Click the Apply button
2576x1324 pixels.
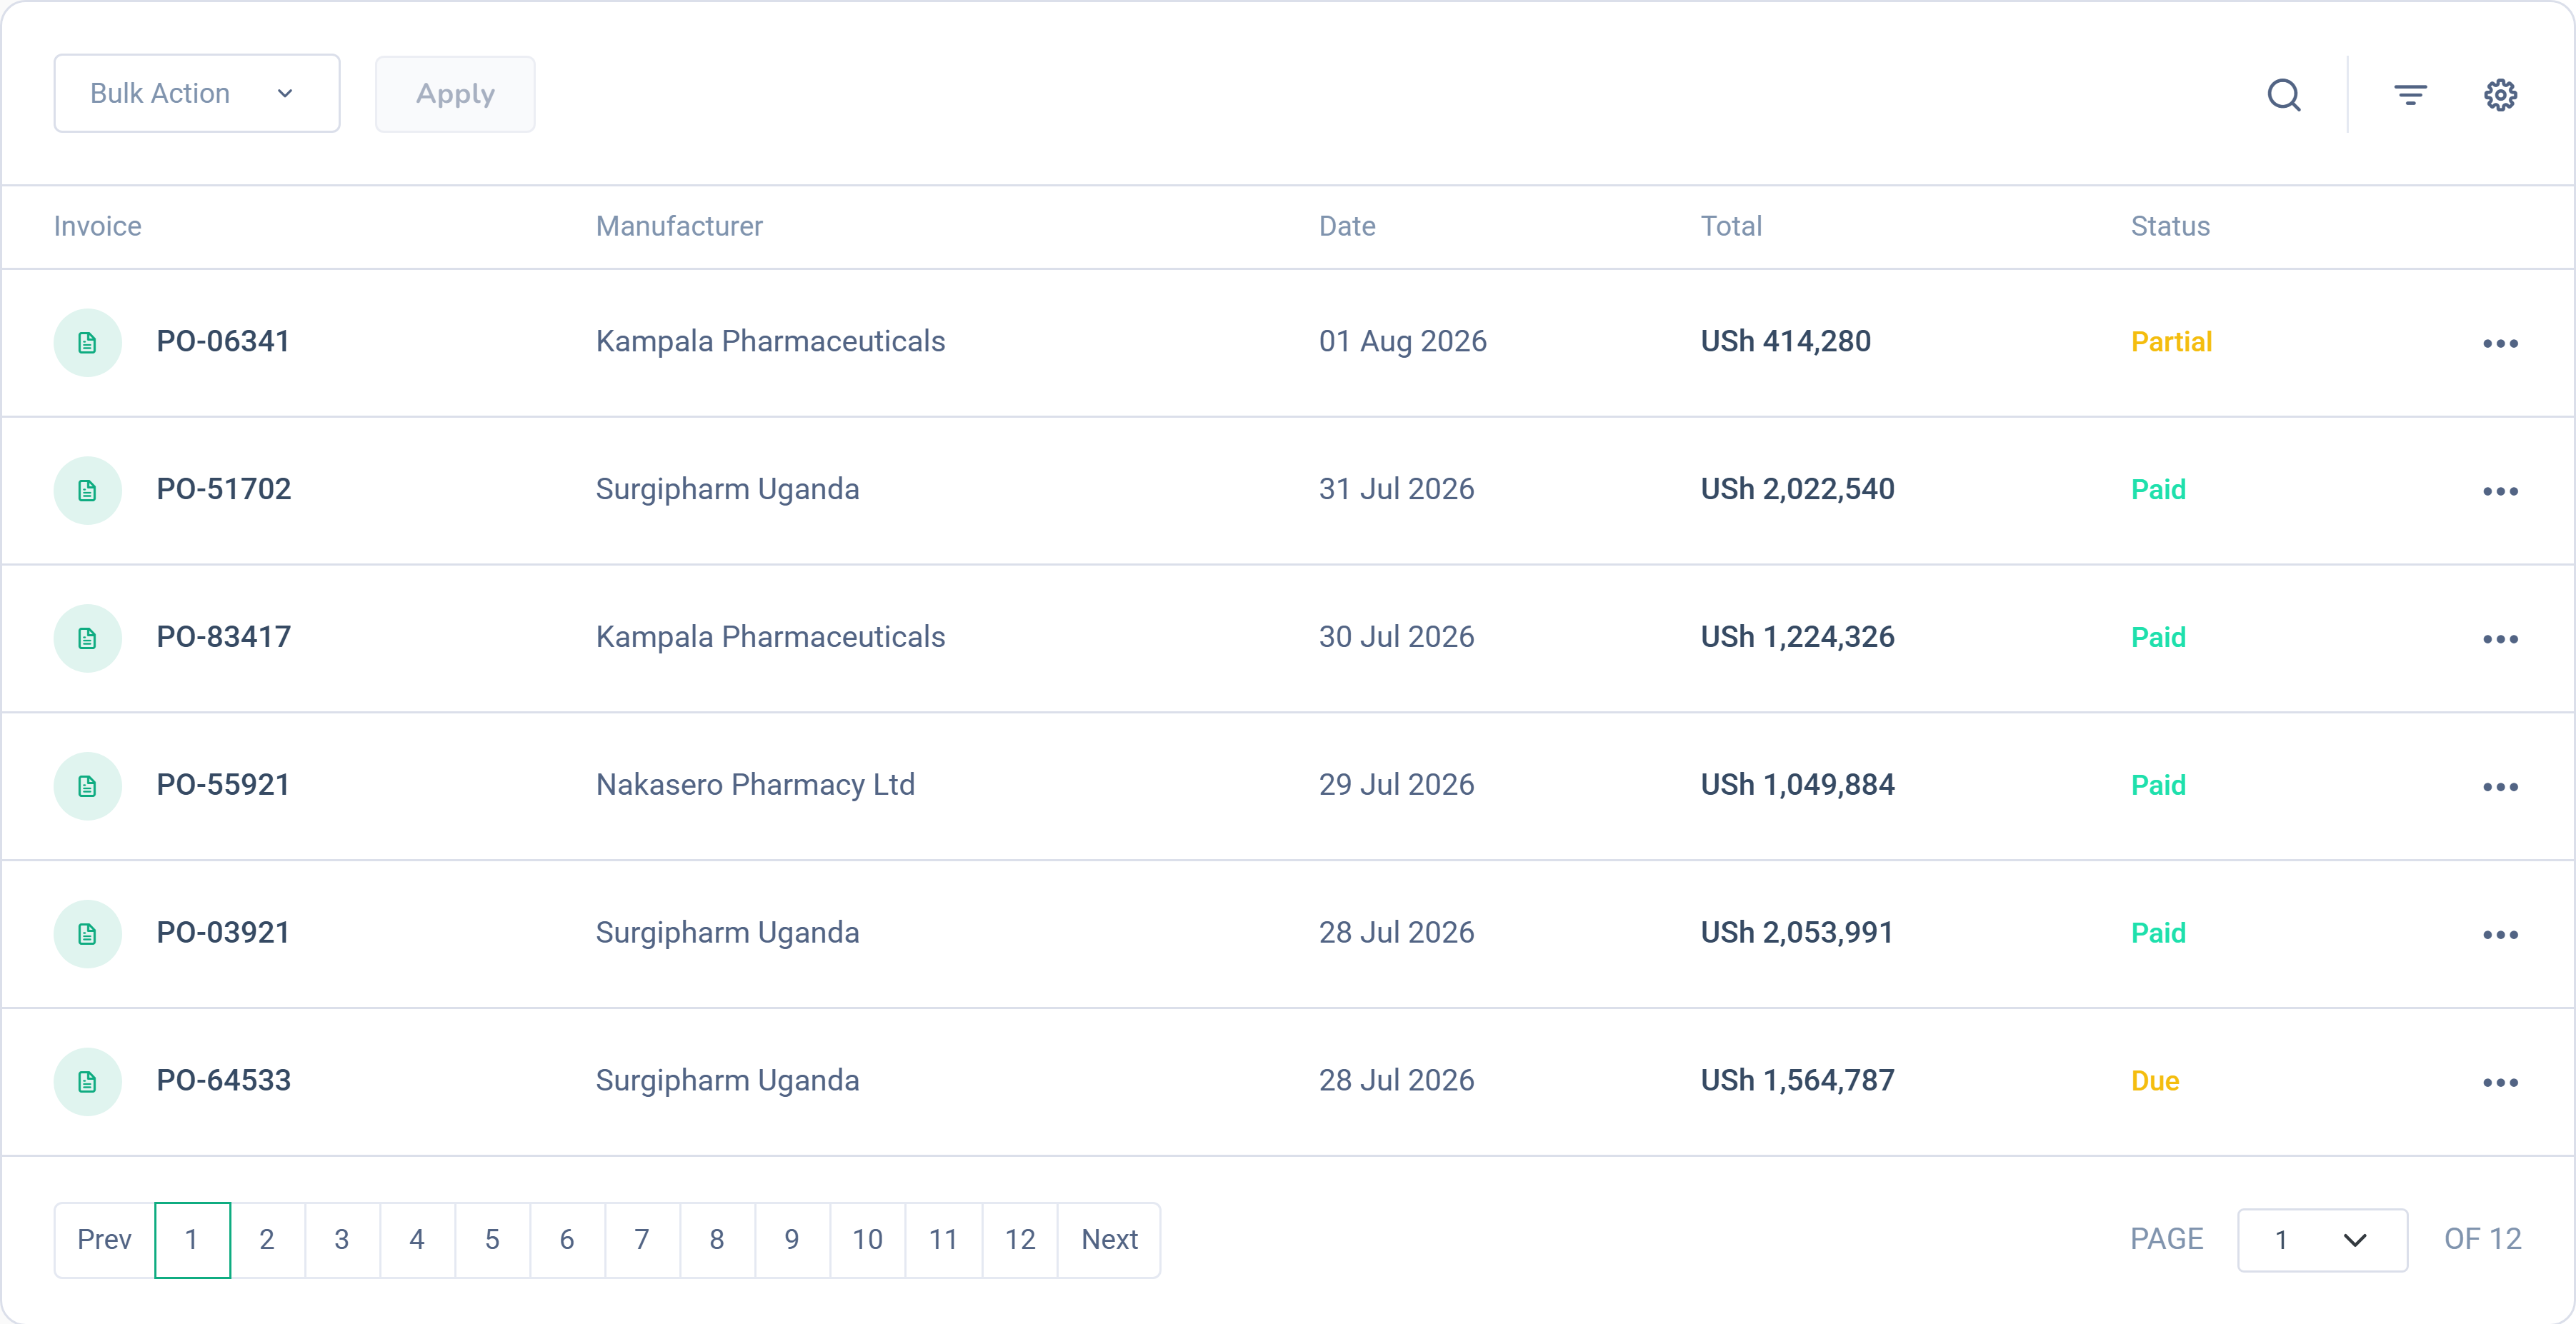455,94
